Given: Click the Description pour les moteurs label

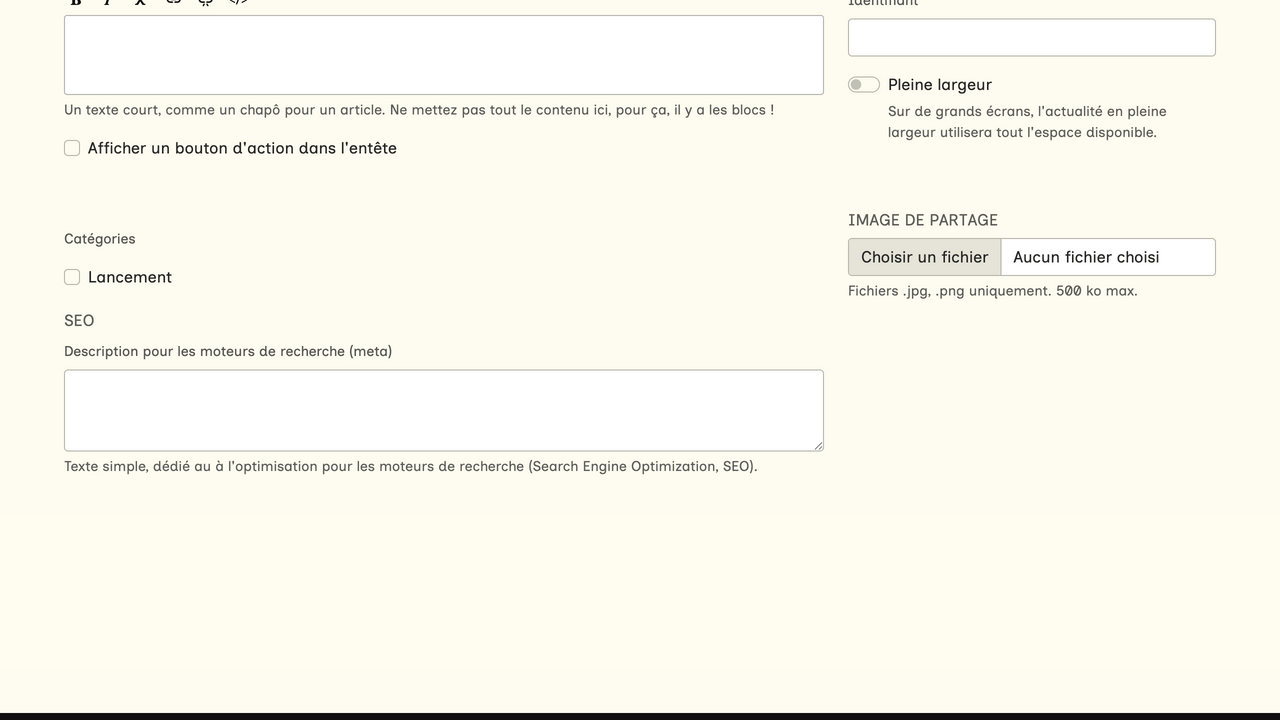Looking at the screenshot, I should tap(228, 351).
